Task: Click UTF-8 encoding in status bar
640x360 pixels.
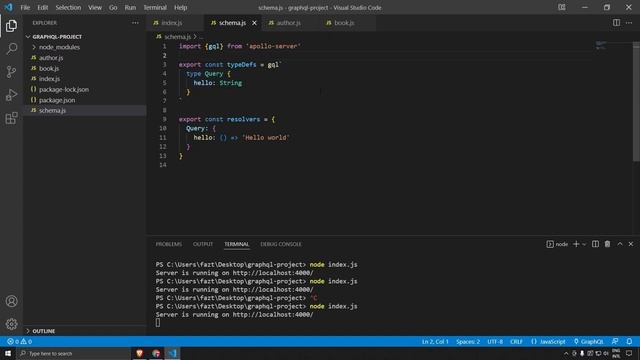Action: pyautogui.click(x=495, y=342)
